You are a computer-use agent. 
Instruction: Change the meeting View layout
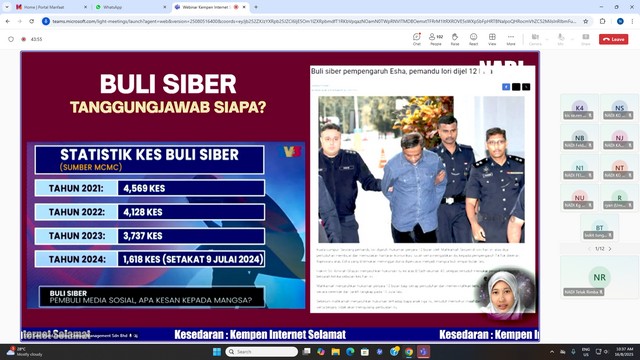click(492, 39)
